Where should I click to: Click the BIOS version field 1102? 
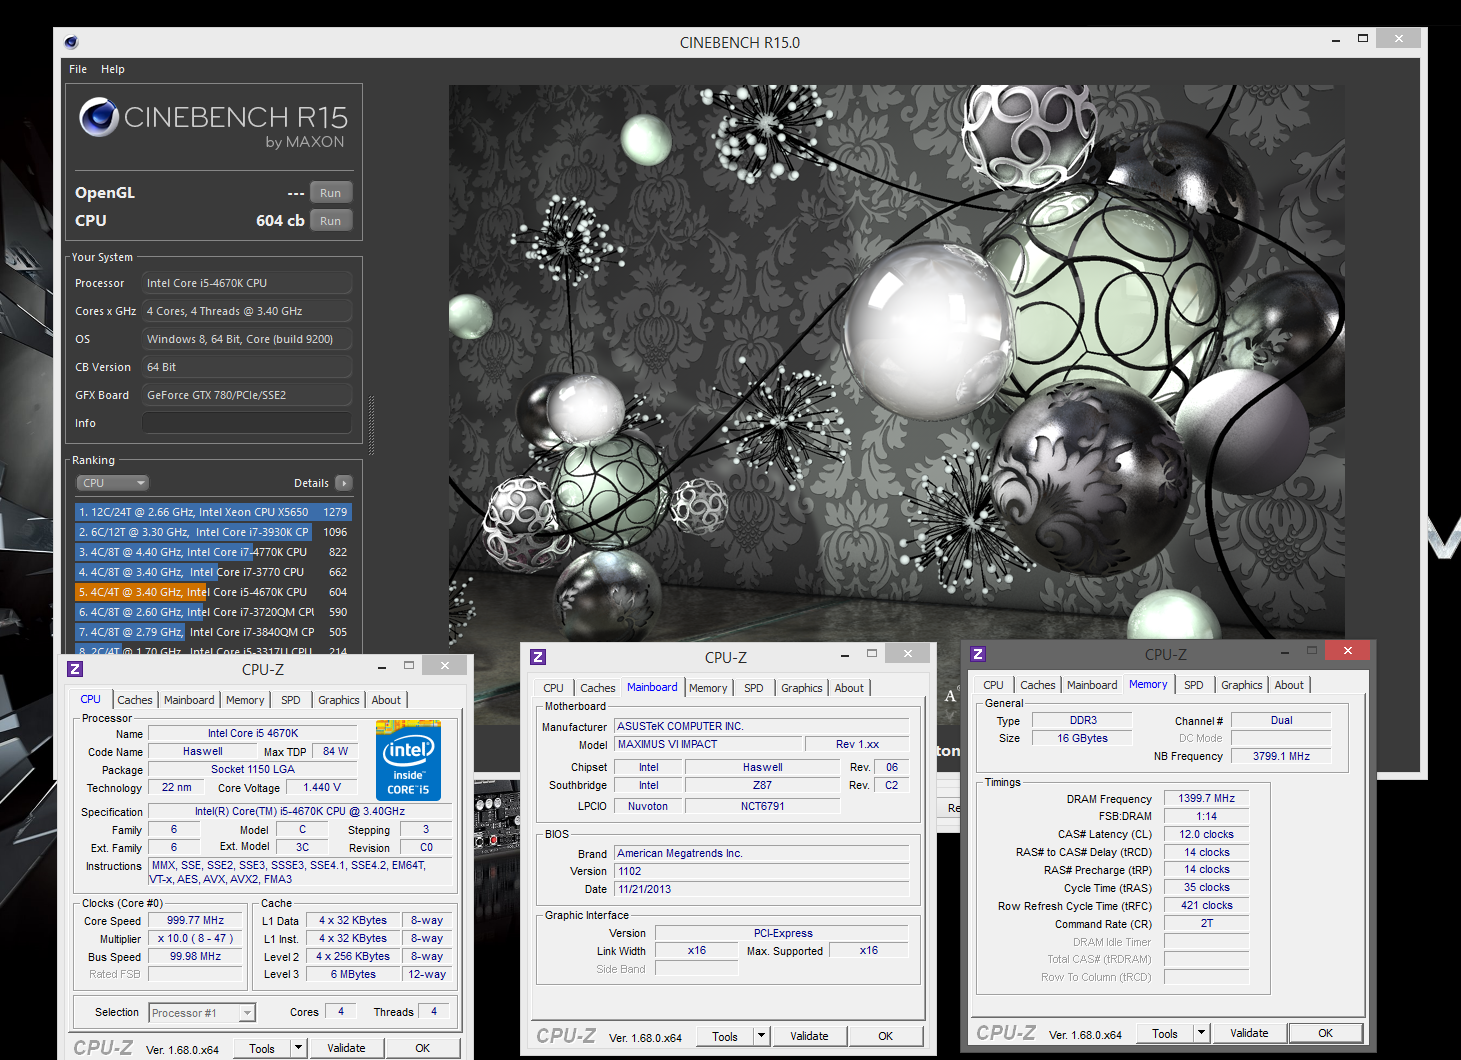[761, 871]
